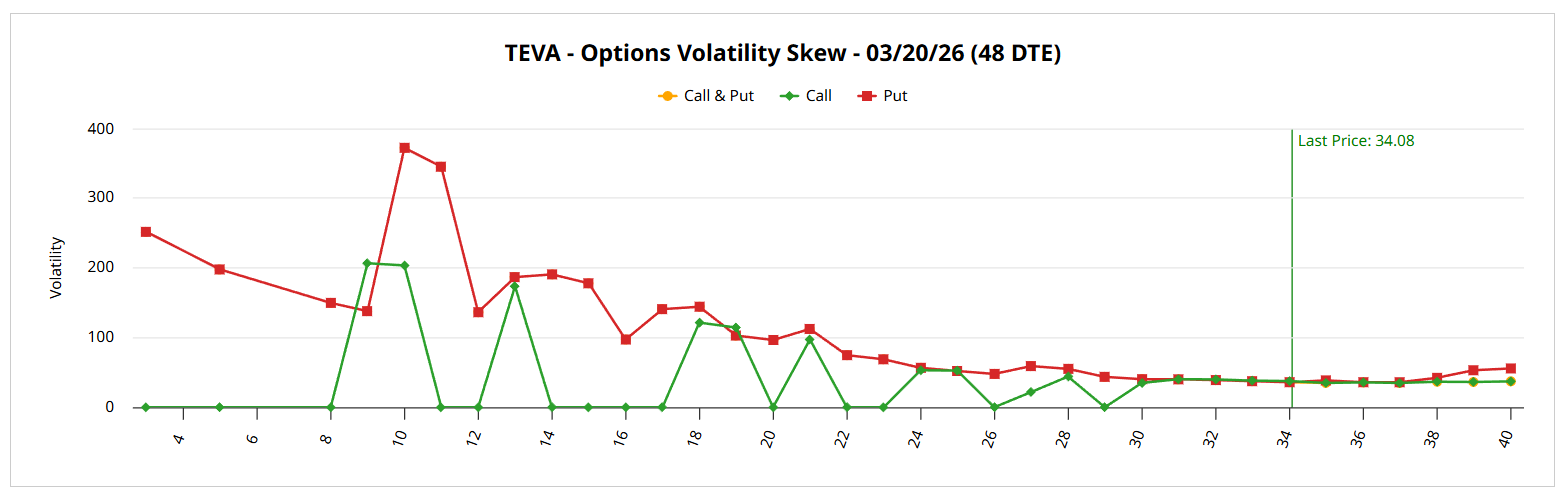The height and width of the screenshot is (497, 1563).
Task: Hide the Call series via legend label
Action: (819, 96)
